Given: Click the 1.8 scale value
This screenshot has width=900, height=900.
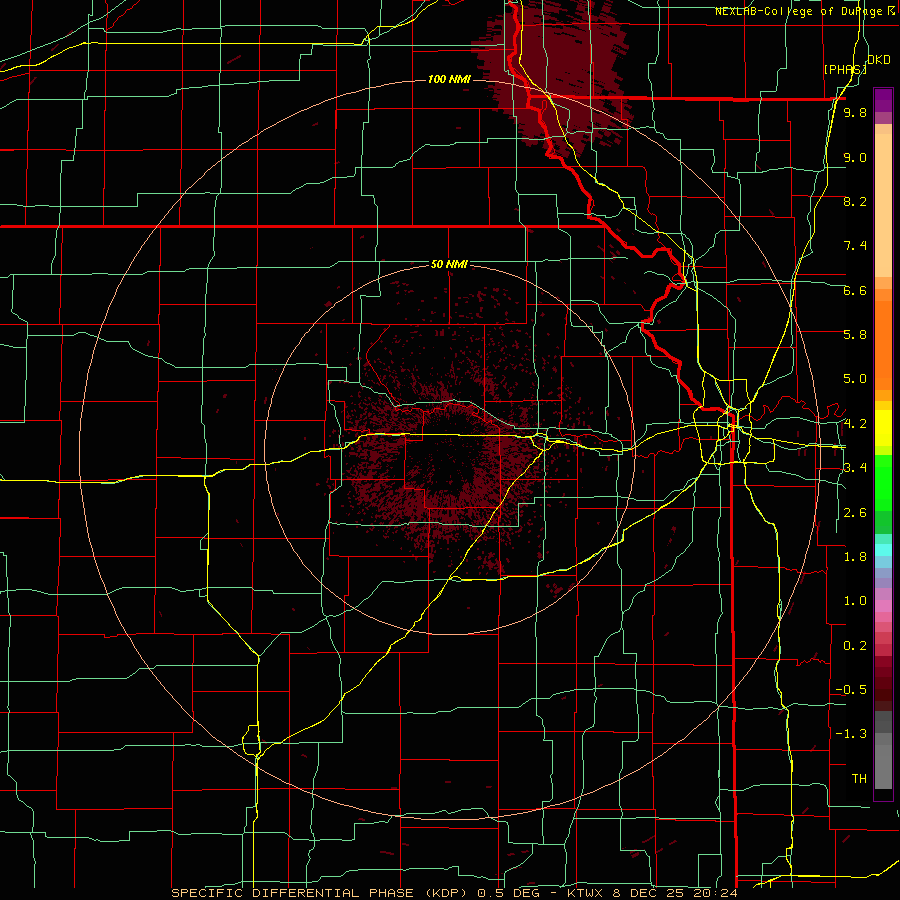Looking at the screenshot, I should (855, 557).
